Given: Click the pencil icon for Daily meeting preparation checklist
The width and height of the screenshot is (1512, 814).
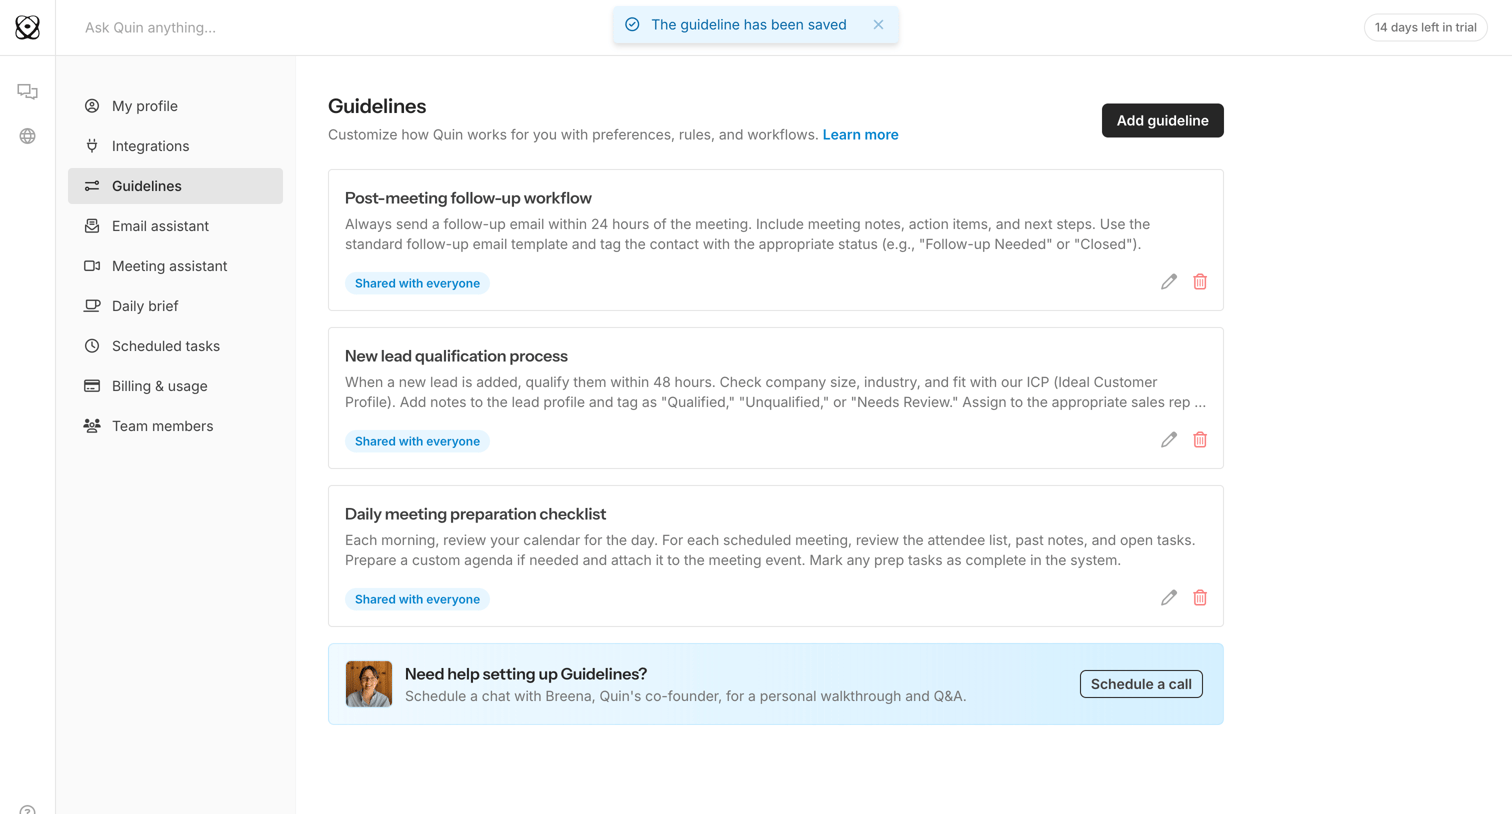Looking at the screenshot, I should (x=1168, y=598).
